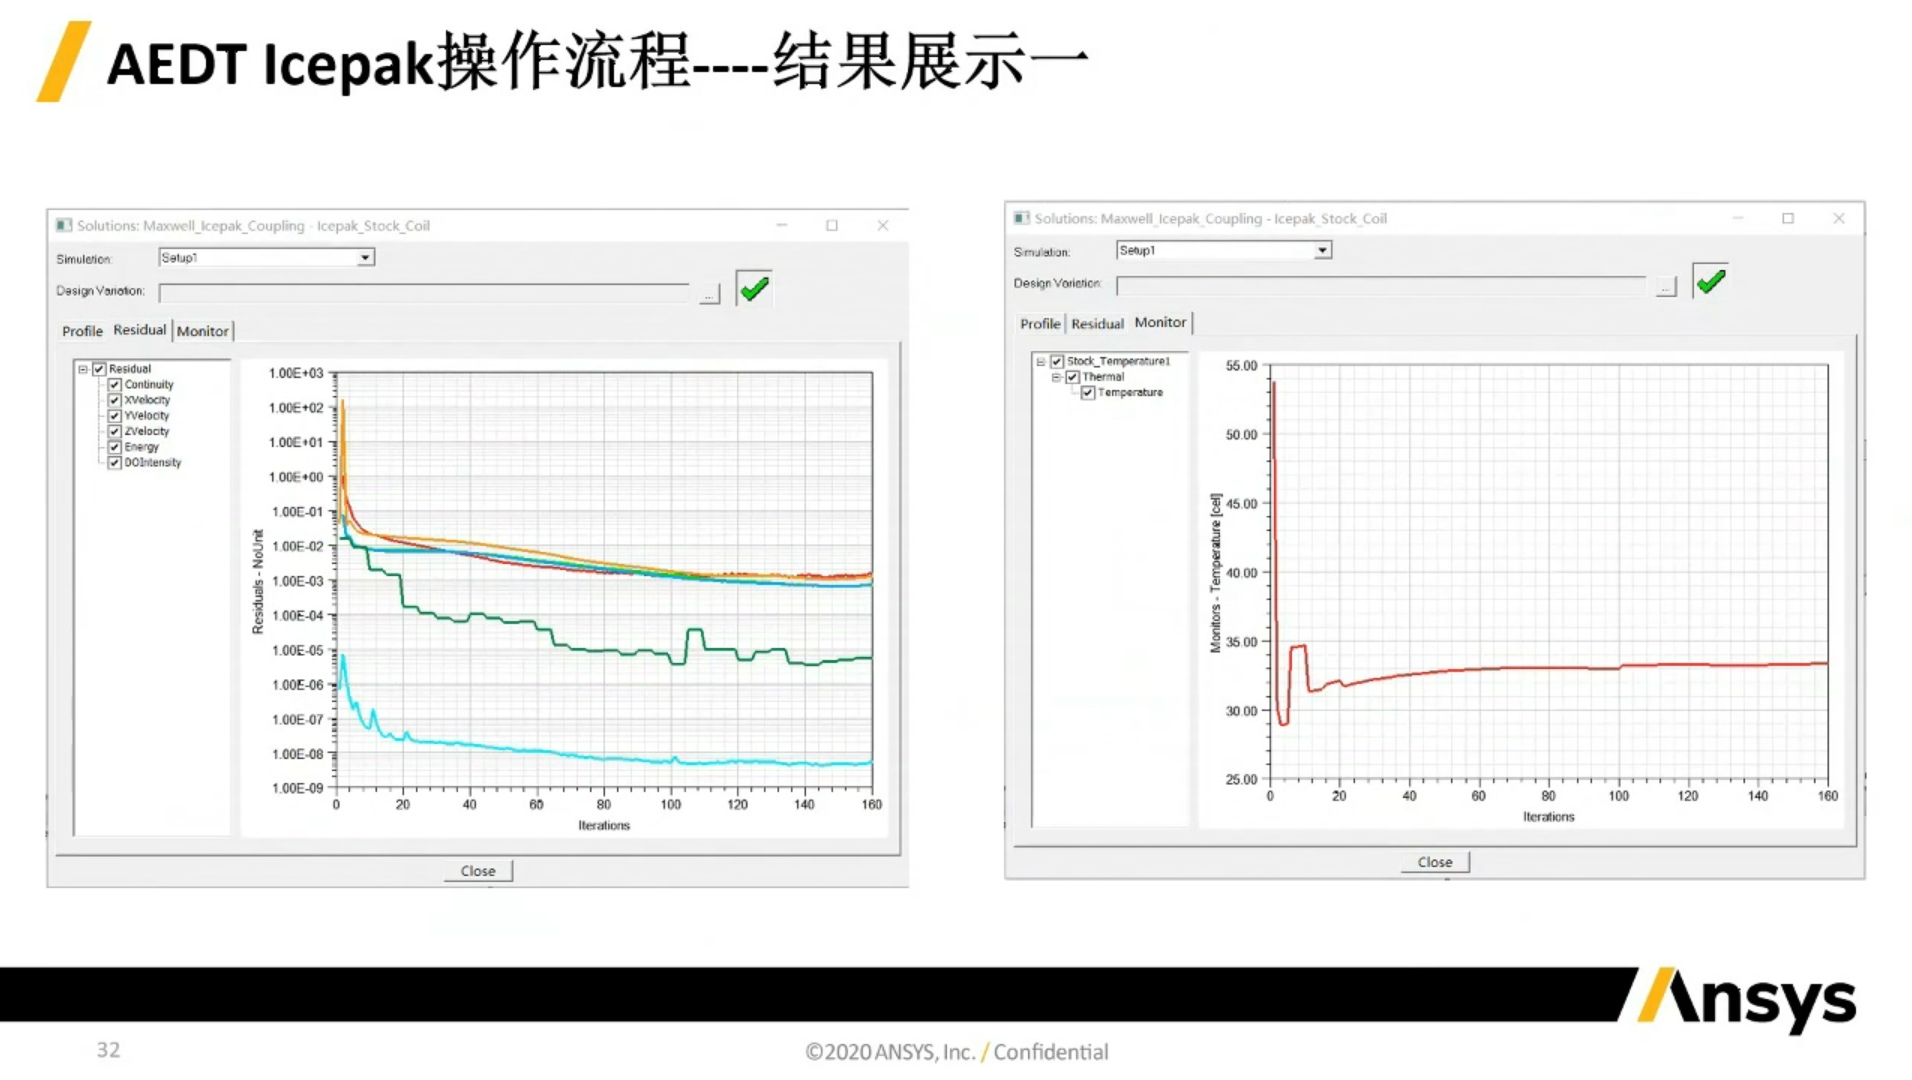Maximize the left Solutions window
This screenshot has height=1080, width=1912.
[x=832, y=225]
